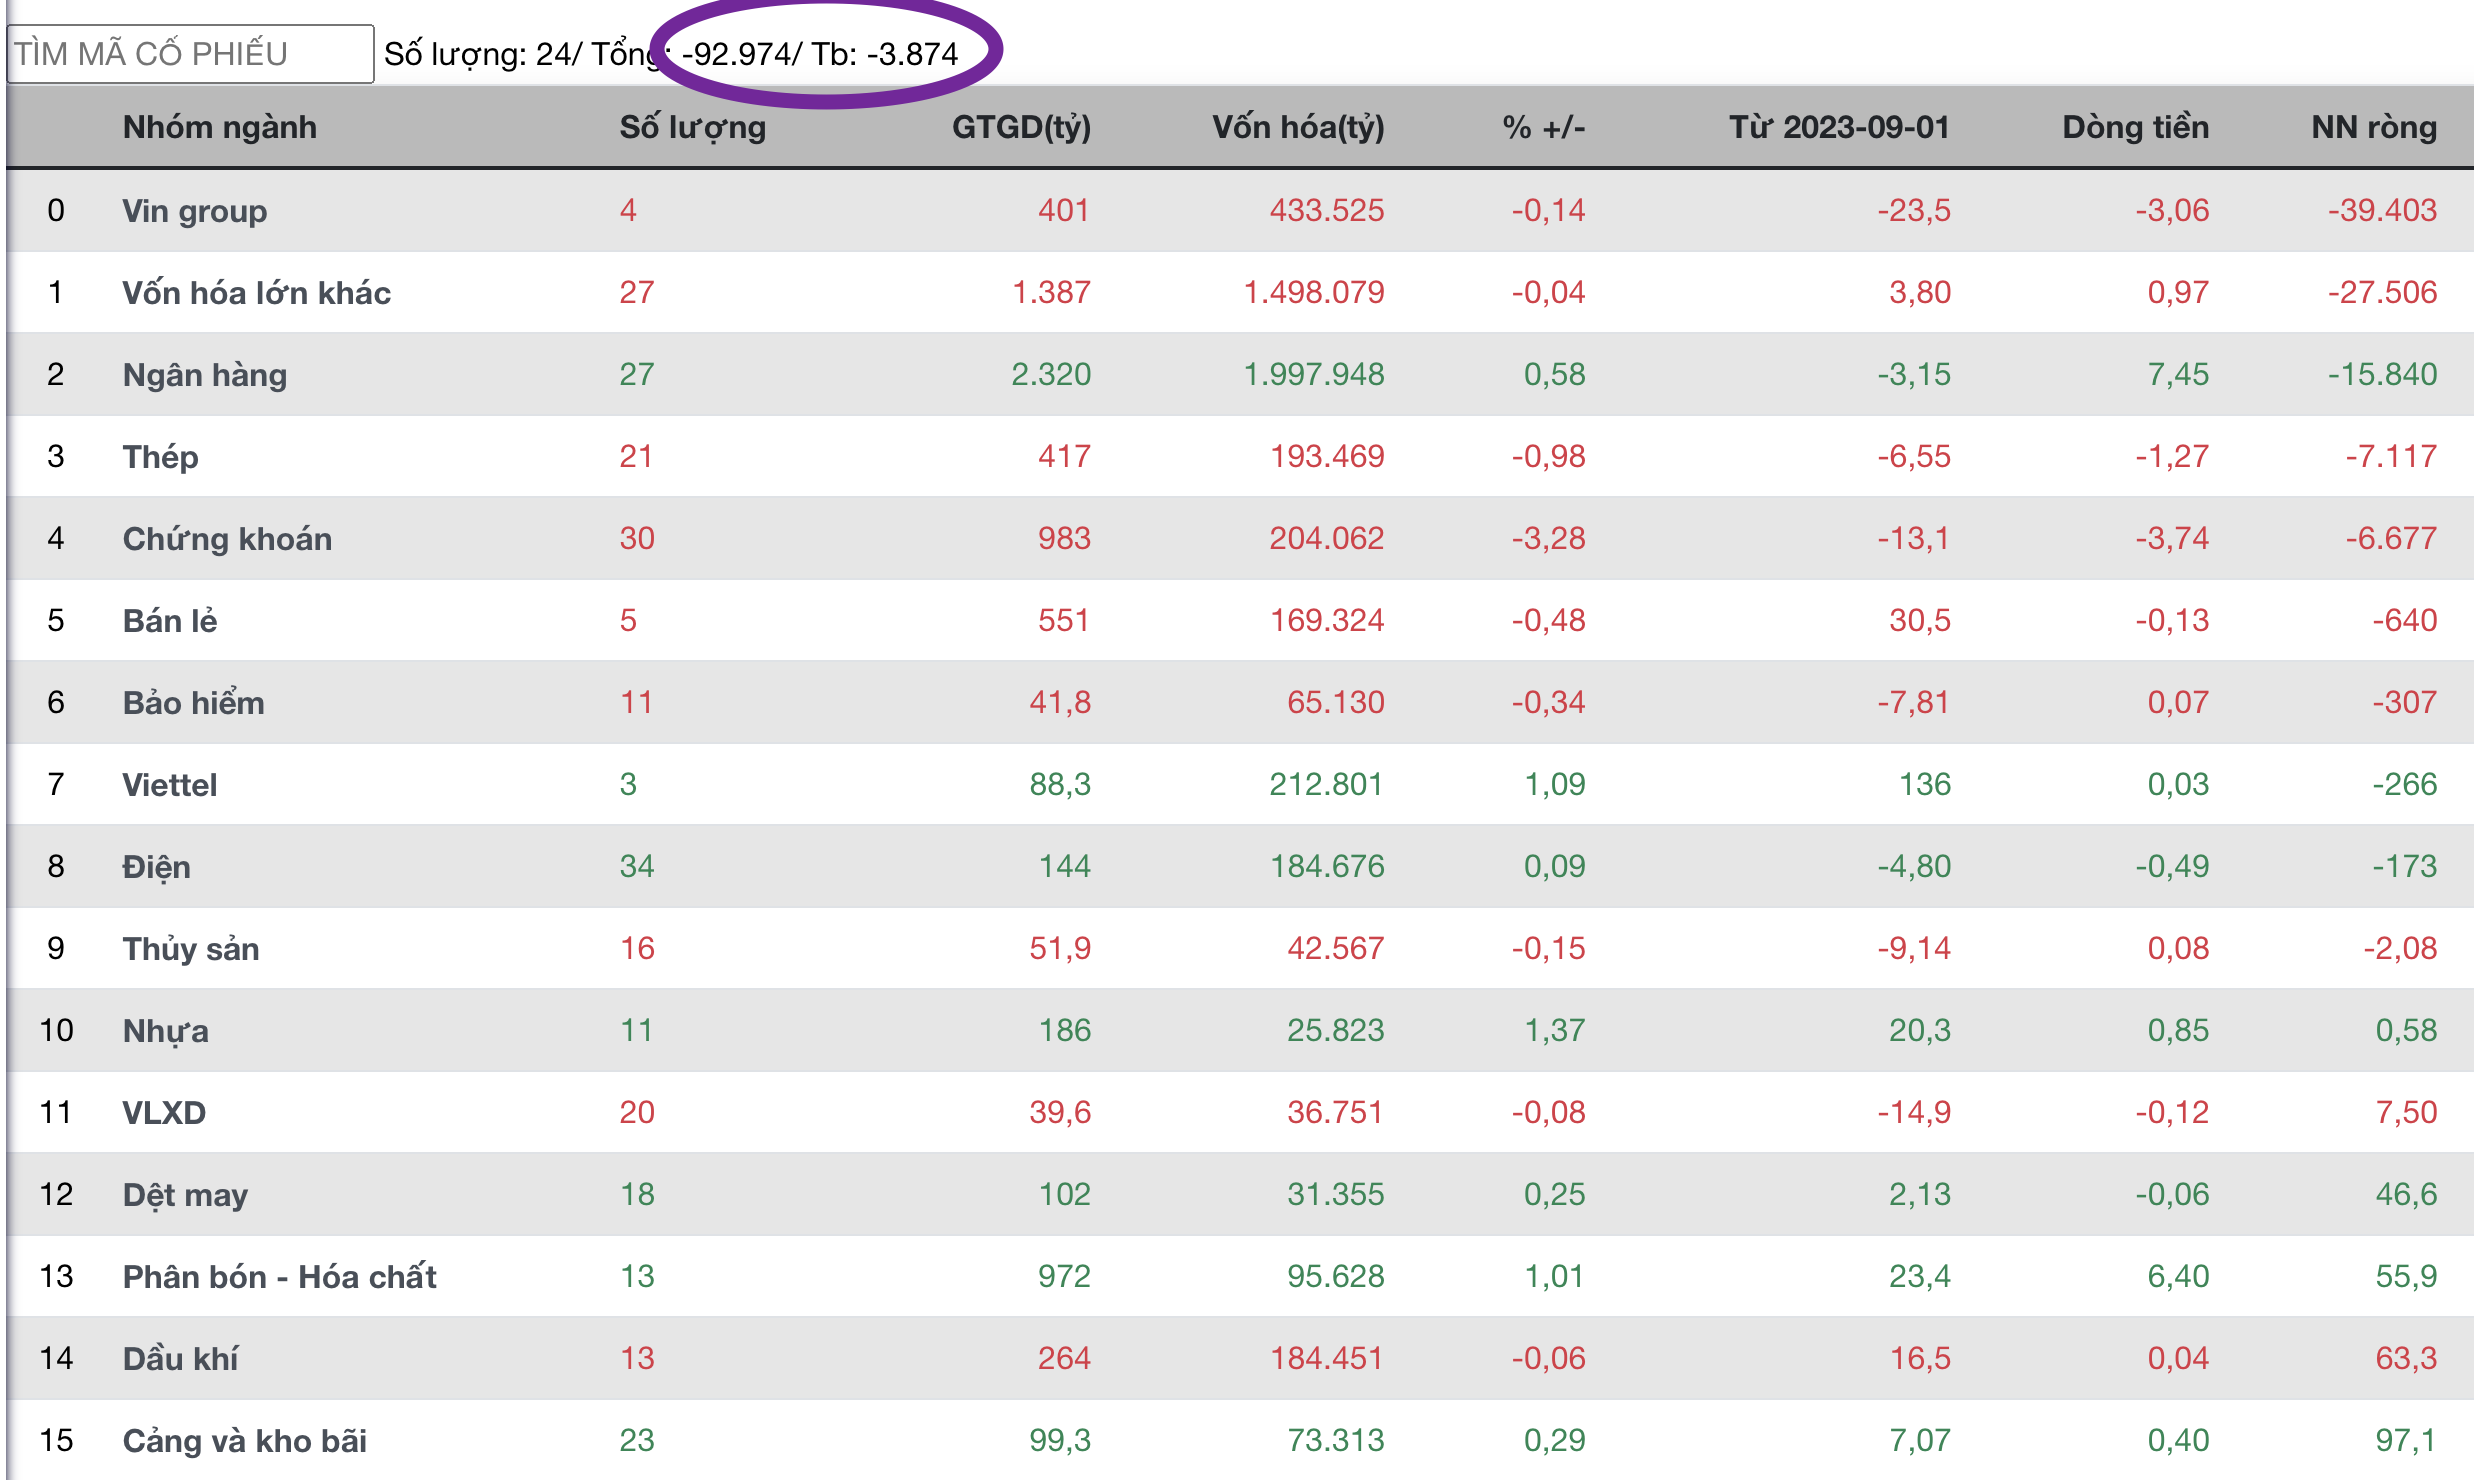Select the Dầu khí sector name
The height and width of the screenshot is (1480, 2474).
180,1358
